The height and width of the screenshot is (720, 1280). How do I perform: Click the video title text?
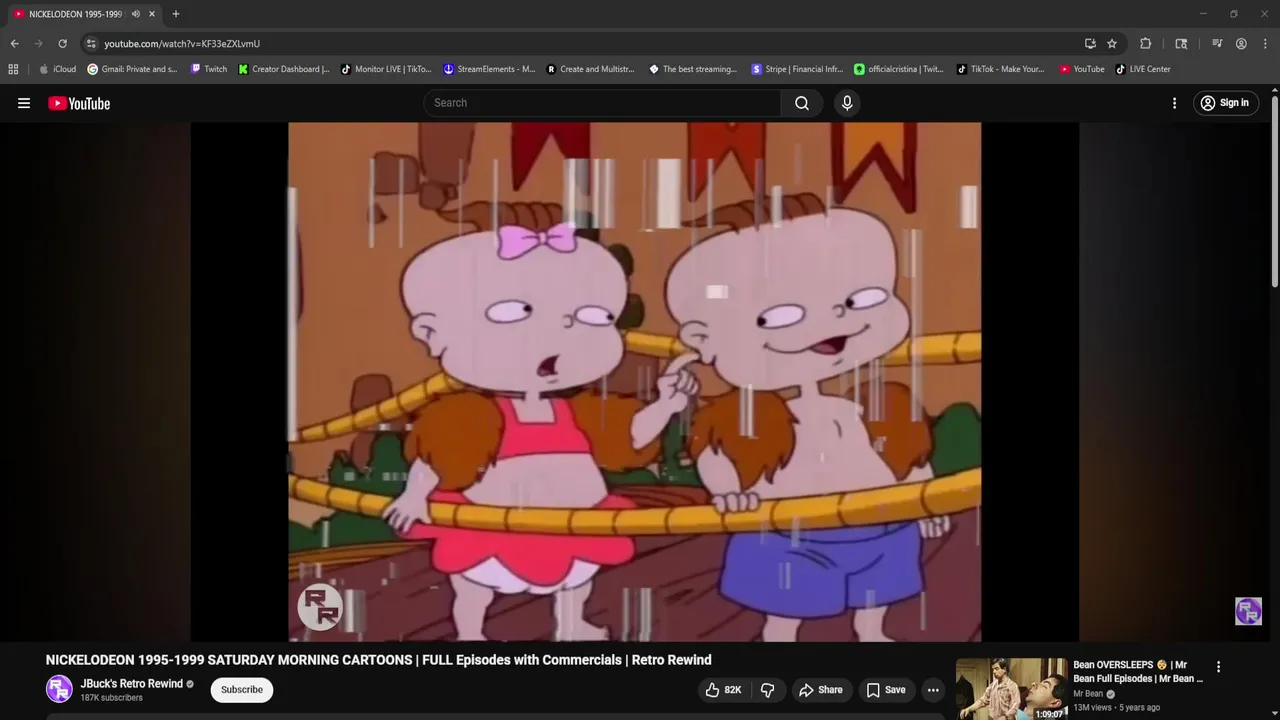379,660
